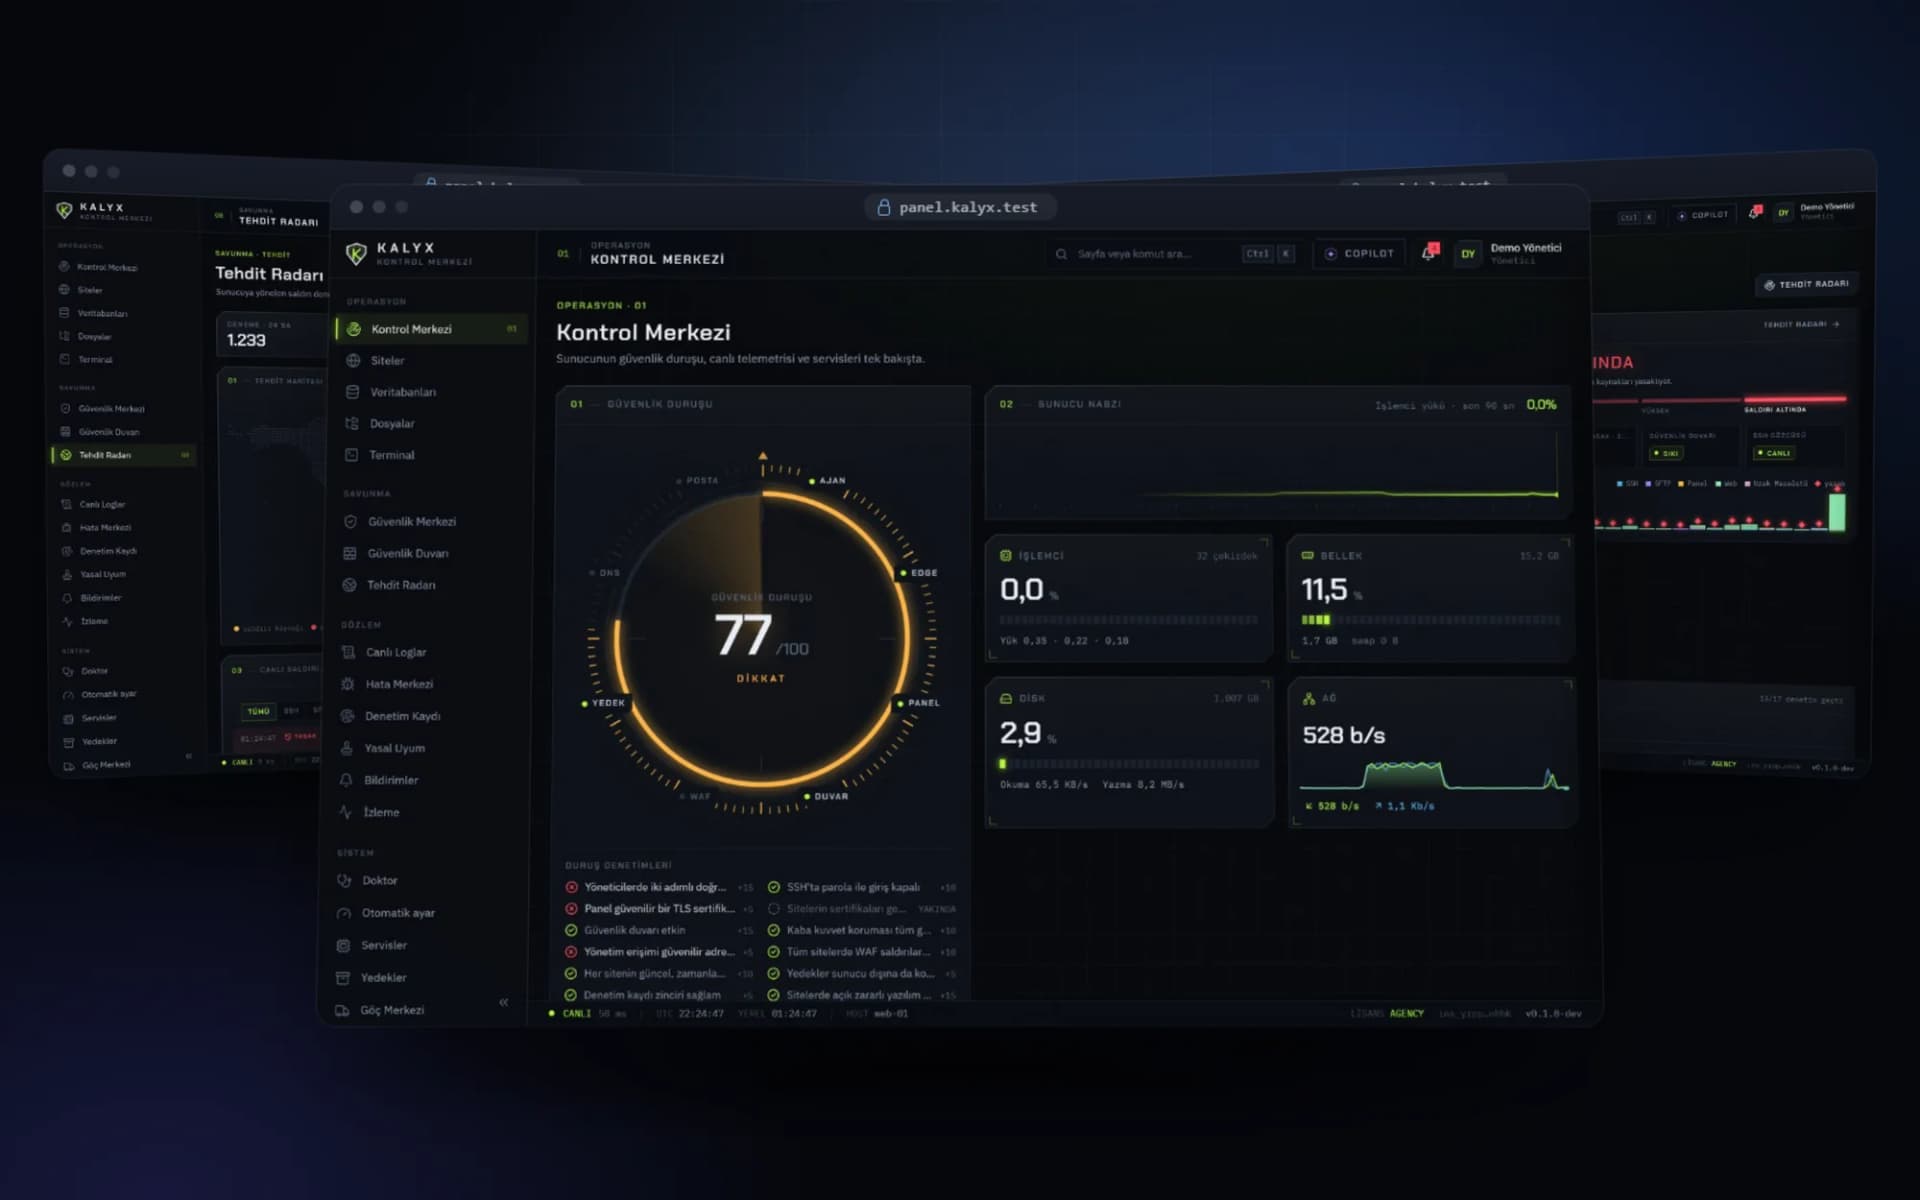This screenshot has height=1200, width=1920.
Task: Select the Disk usage bar
Action: pyautogui.click(x=1129, y=764)
